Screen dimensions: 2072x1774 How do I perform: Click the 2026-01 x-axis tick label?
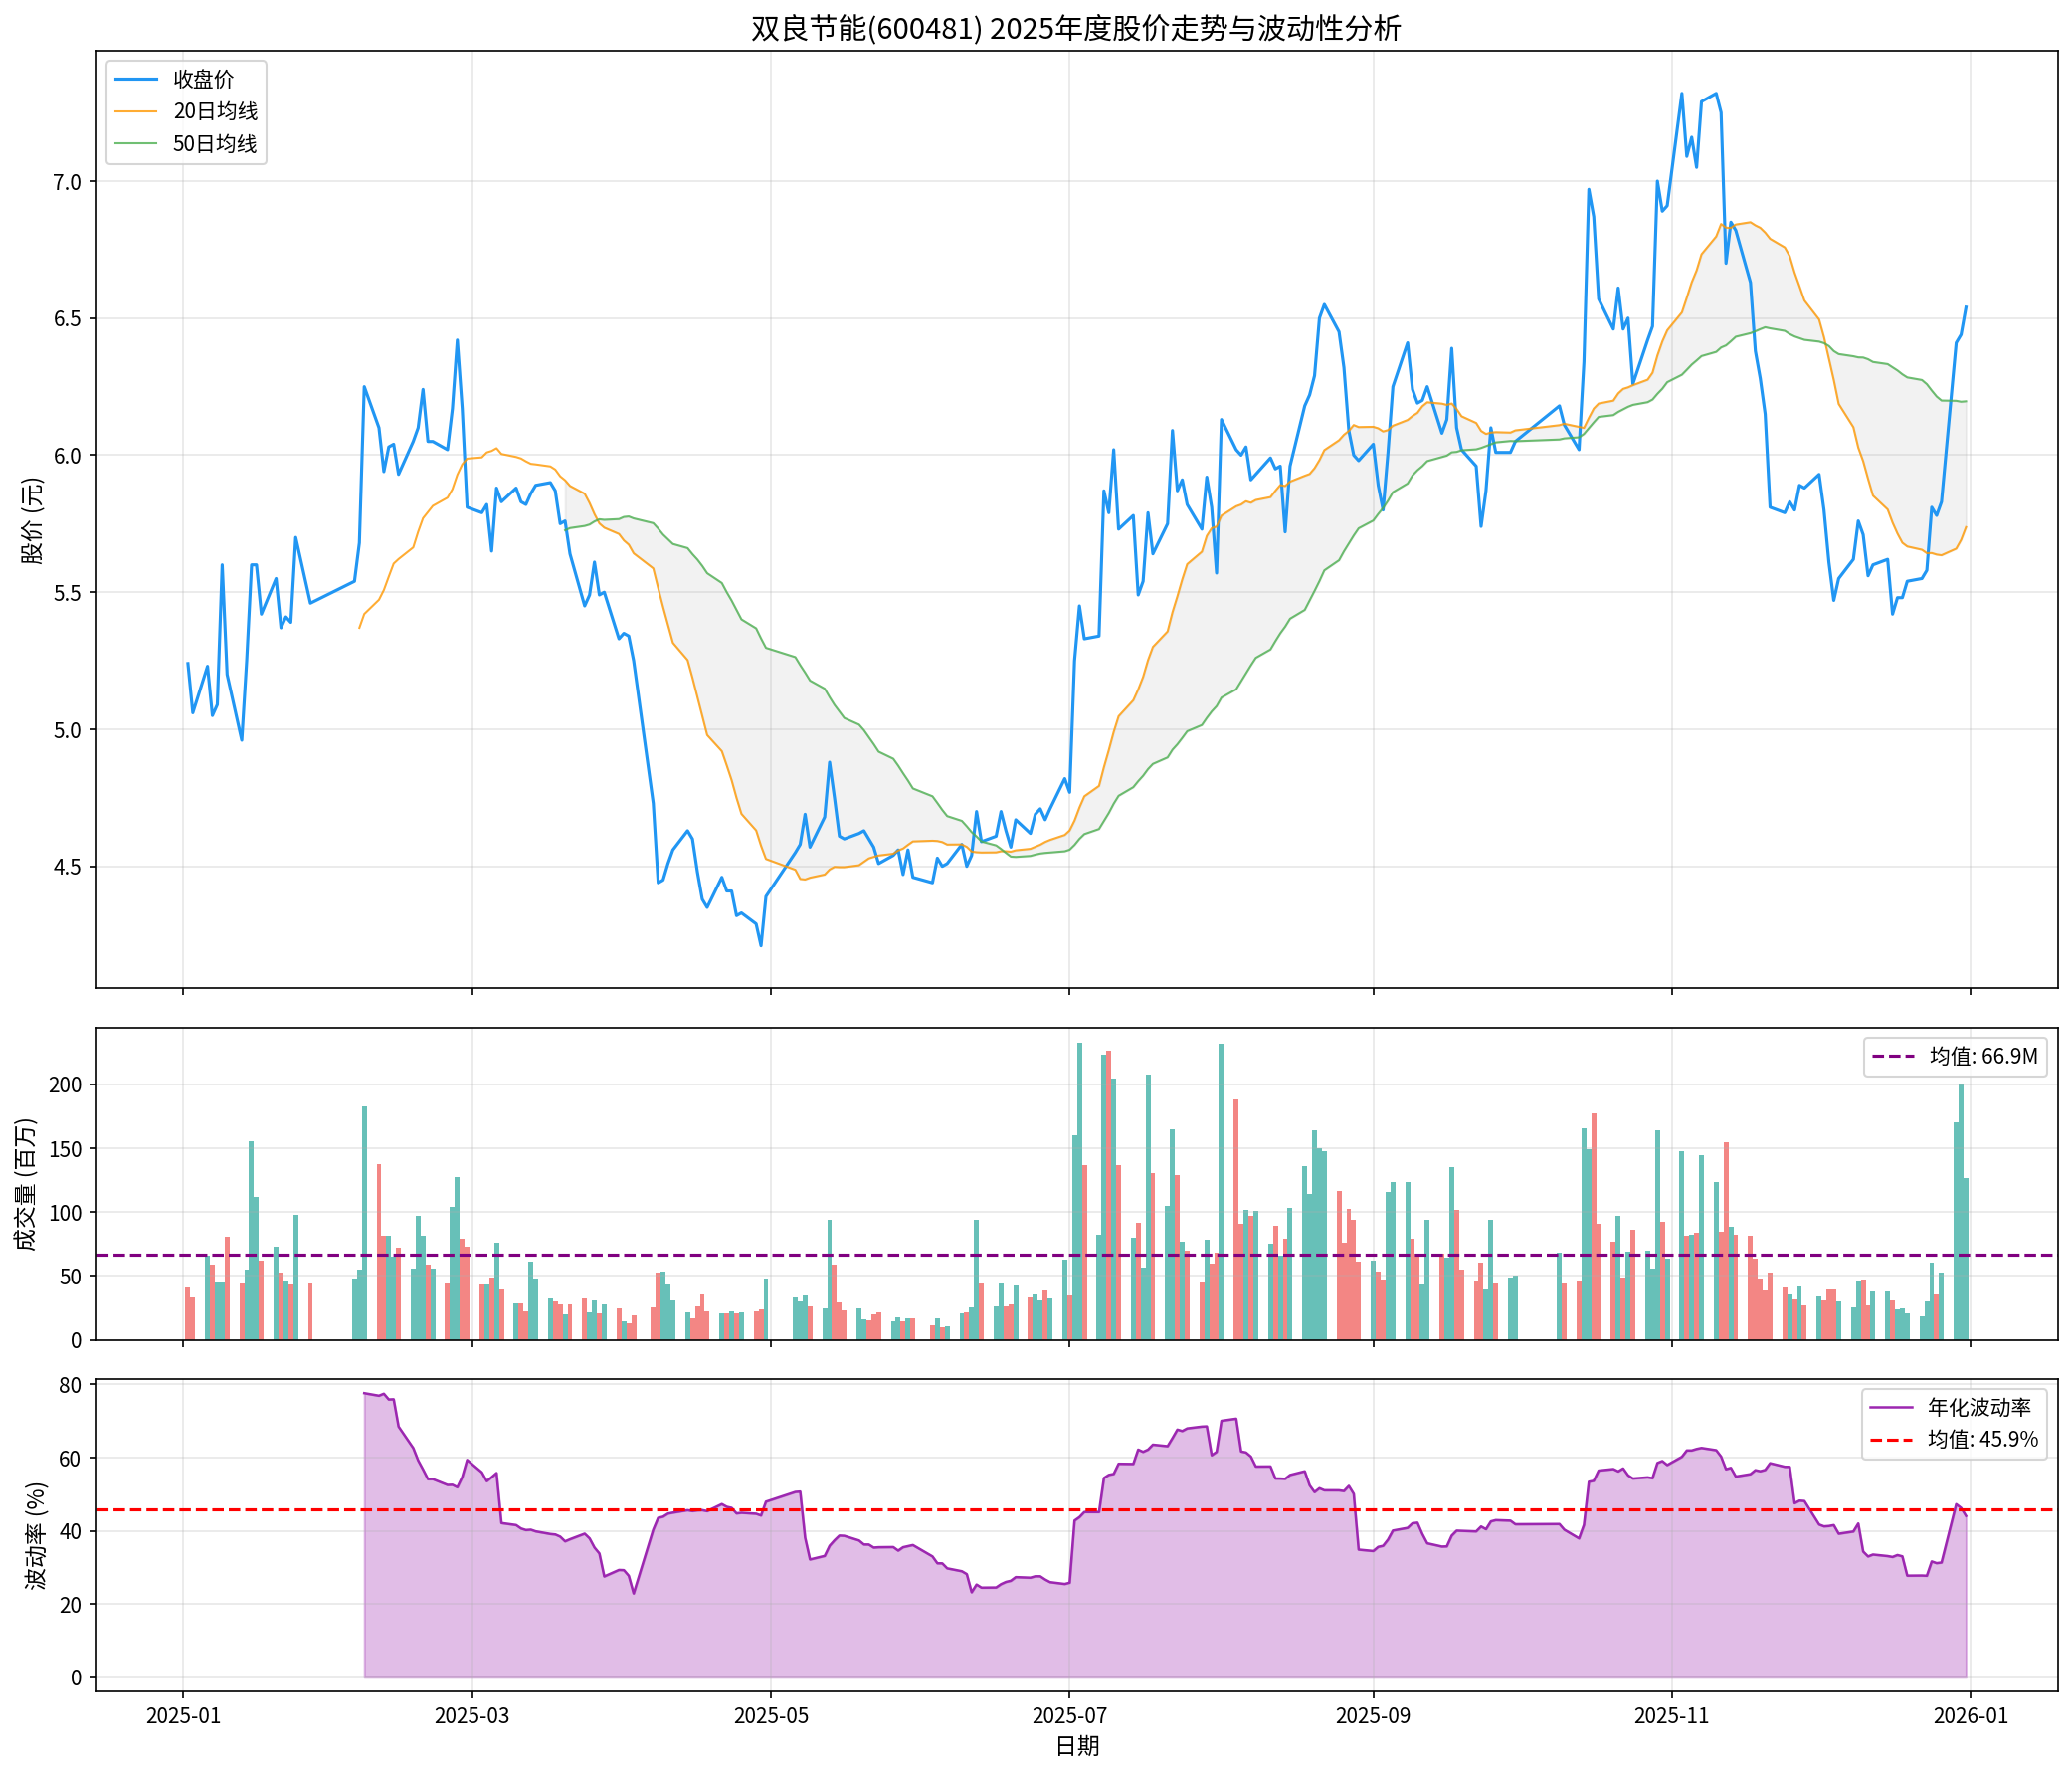tap(1970, 1716)
